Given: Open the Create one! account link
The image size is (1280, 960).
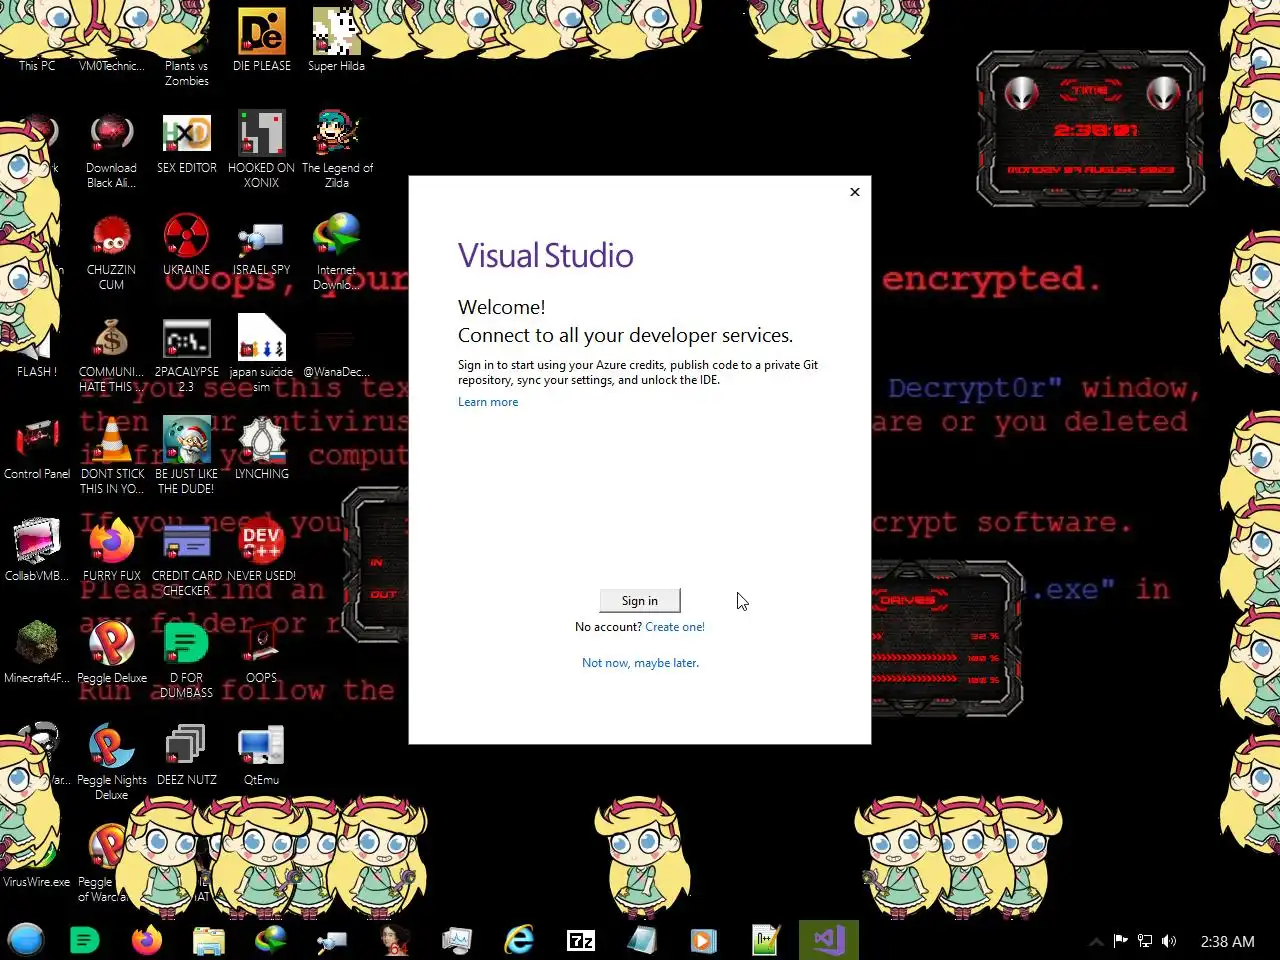Looking at the screenshot, I should tap(675, 627).
